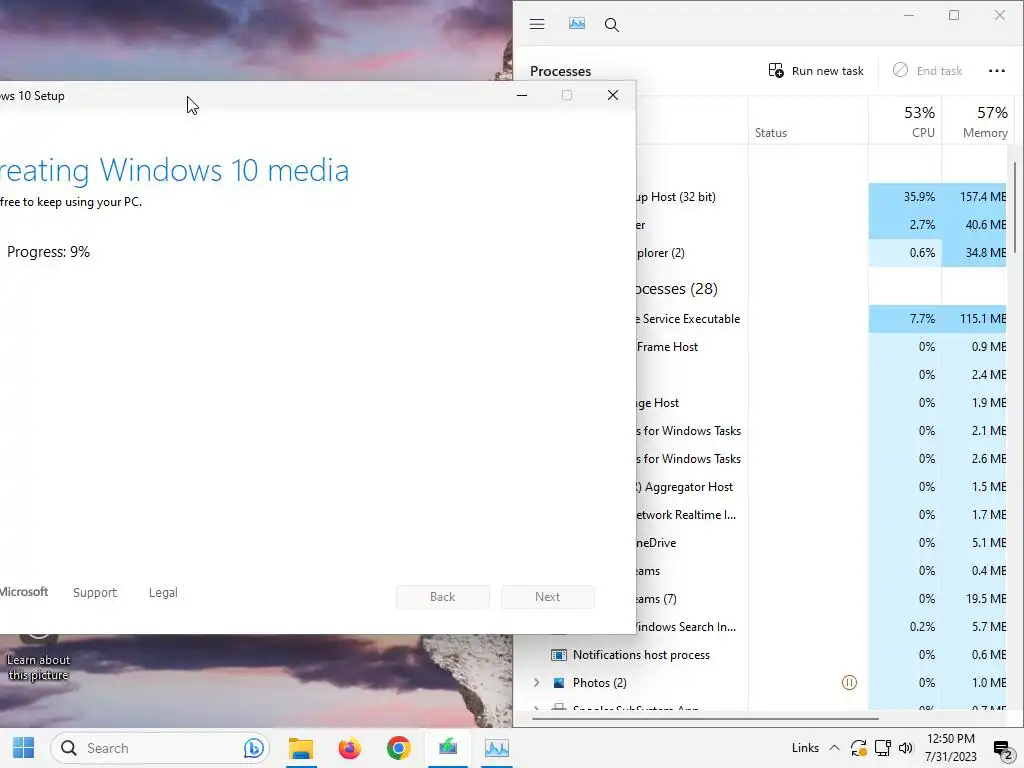Click the Task Manager horizontal scrollbar
This screenshot has height=768, width=1024.
[x=705, y=718]
